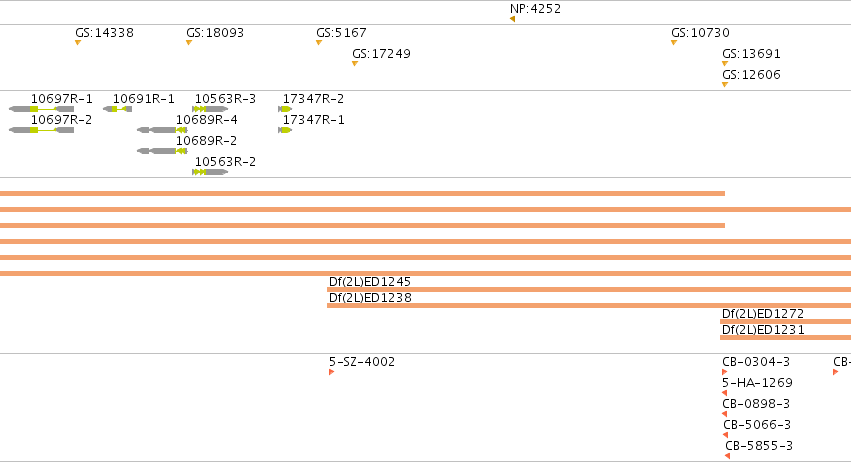This screenshot has height=462, width=851.
Task: Click the 10563R-2 label text
Action: pos(225,162)
